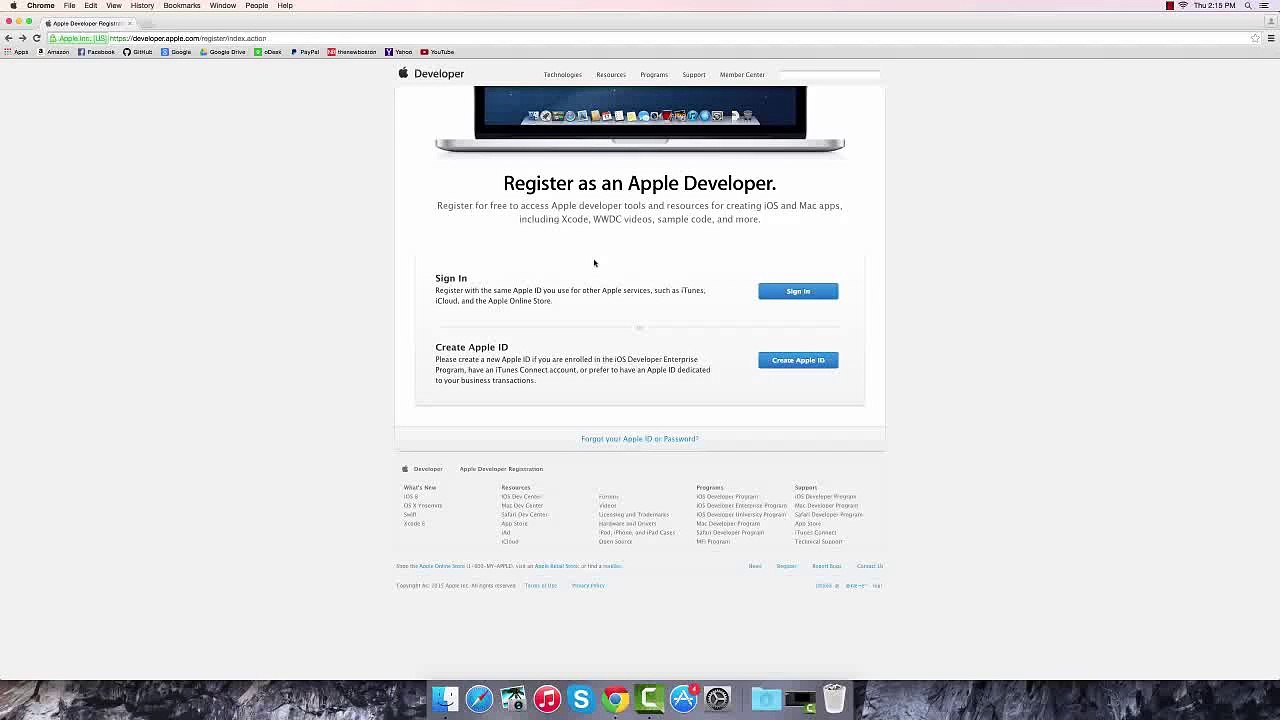Open the iTunes Connect footer link

[x=815, y=533]
